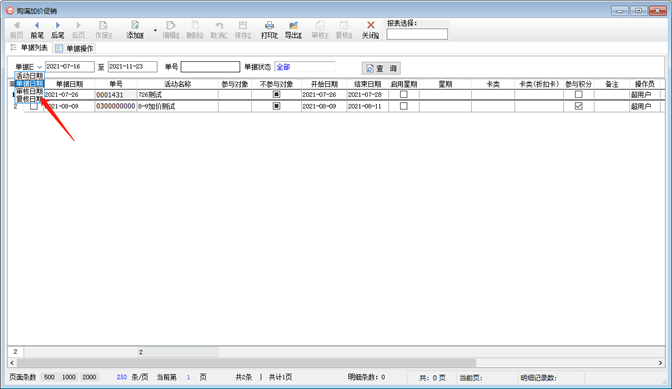Toggle 启用星期 checkbox in 8-9加价测试 row
Screen dimensions: 672x389
tap(404, 106)
